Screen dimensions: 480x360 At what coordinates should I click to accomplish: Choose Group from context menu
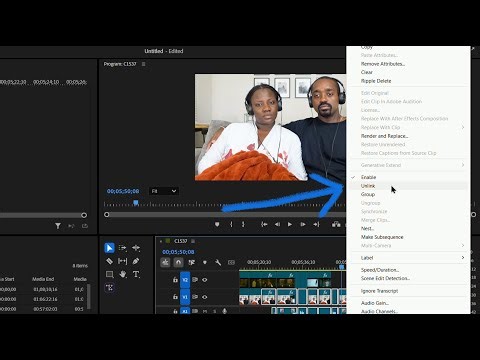coord(407,194)
